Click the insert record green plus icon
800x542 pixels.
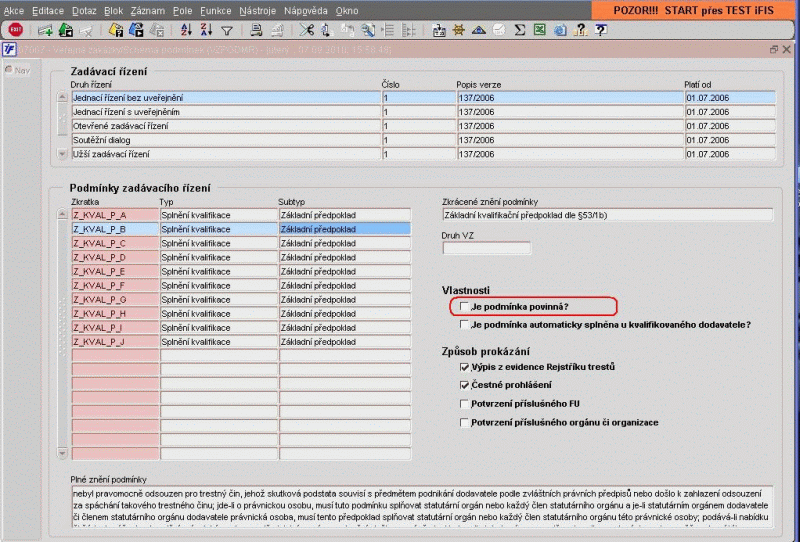[x=45, y=30]
